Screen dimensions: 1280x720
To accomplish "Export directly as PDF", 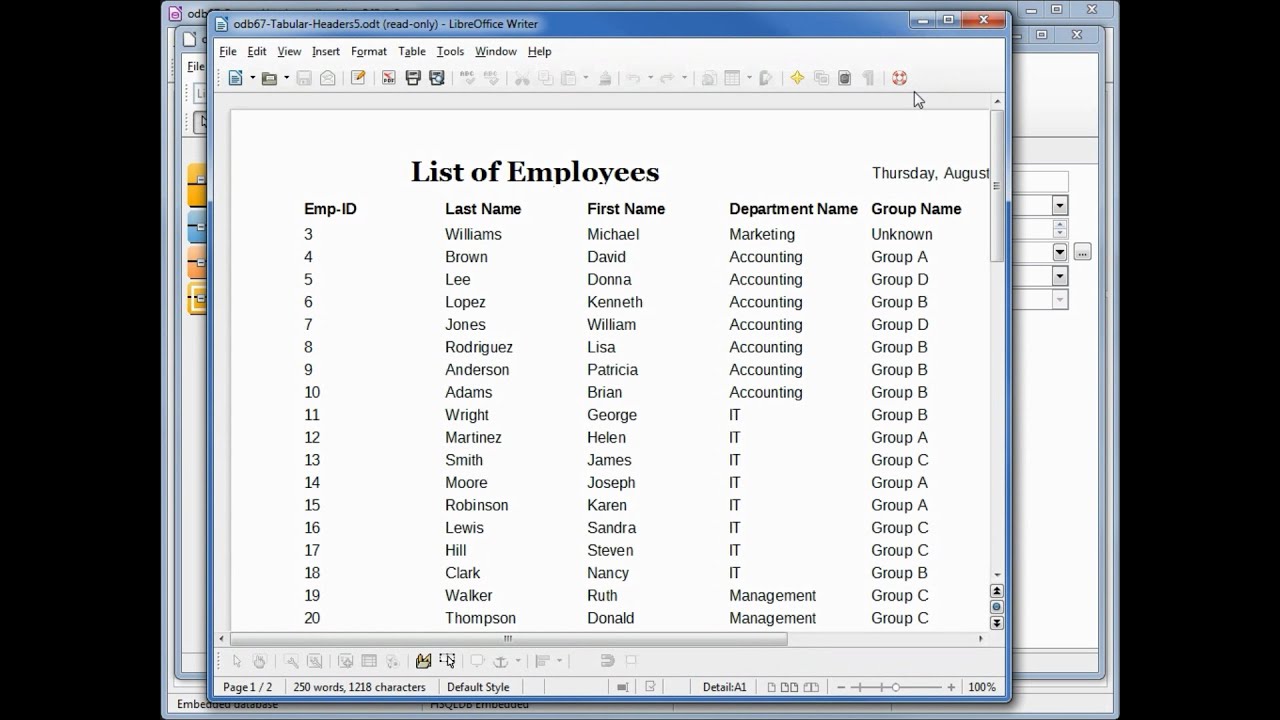I will tap(389, 78).
